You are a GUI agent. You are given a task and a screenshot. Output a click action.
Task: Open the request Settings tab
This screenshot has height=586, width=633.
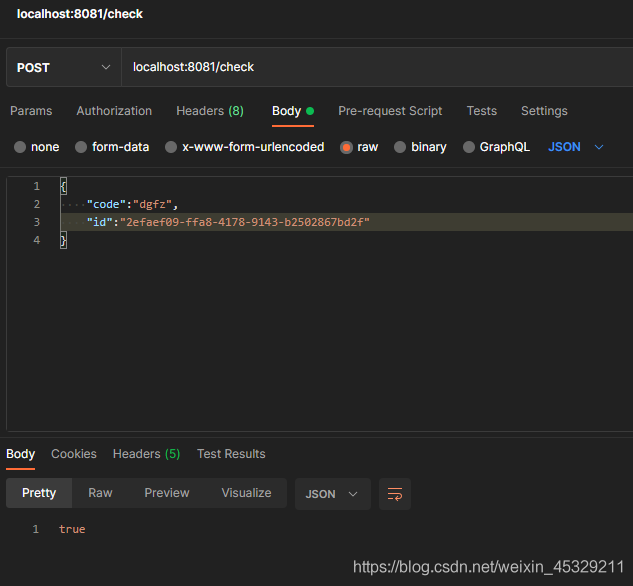544,111
